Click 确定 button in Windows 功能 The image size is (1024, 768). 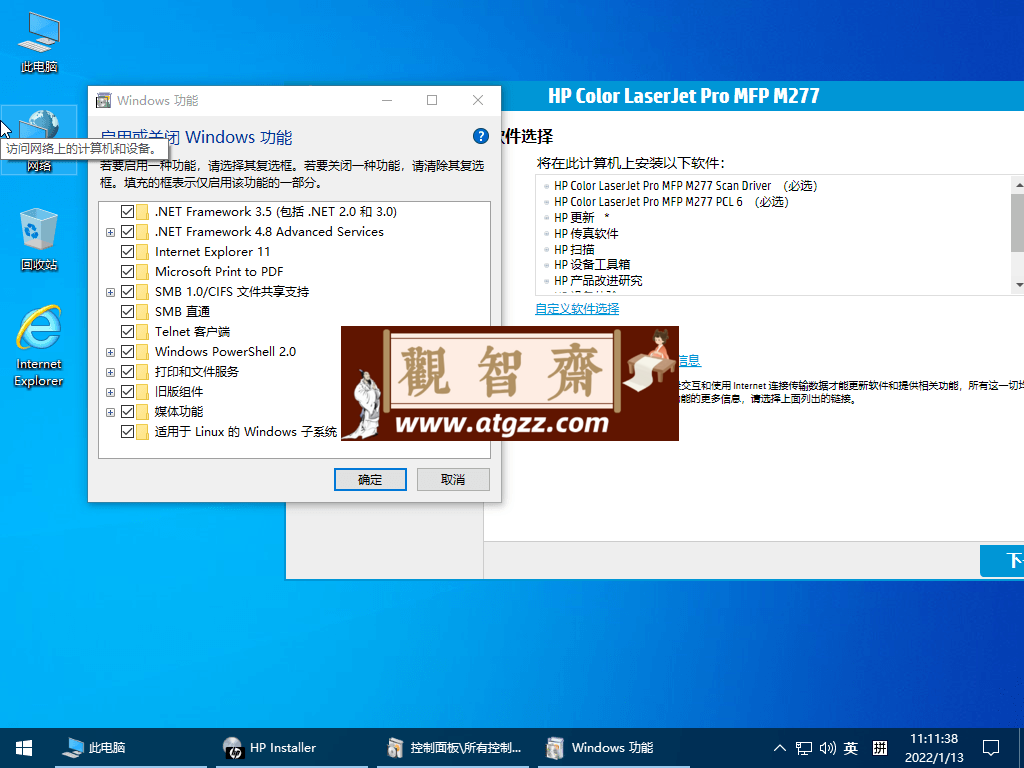click(370, 479)
